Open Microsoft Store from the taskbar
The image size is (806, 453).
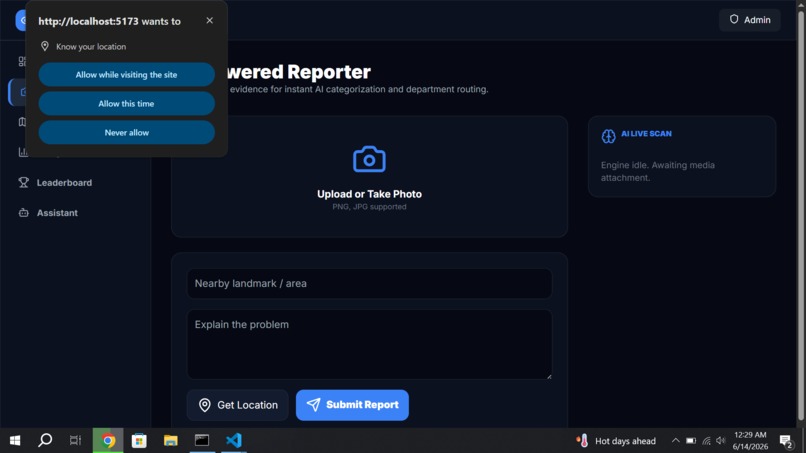139,441
